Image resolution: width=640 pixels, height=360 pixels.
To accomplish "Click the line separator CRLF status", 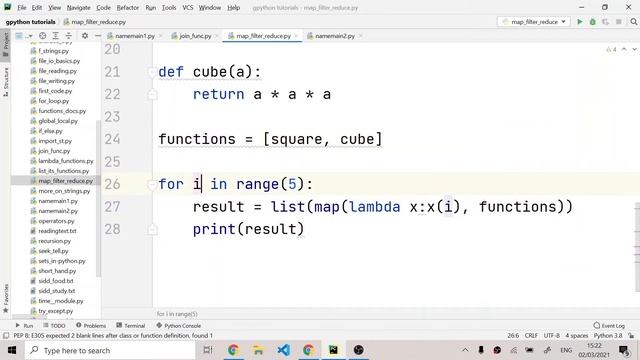I will click(x=531, y=336).
